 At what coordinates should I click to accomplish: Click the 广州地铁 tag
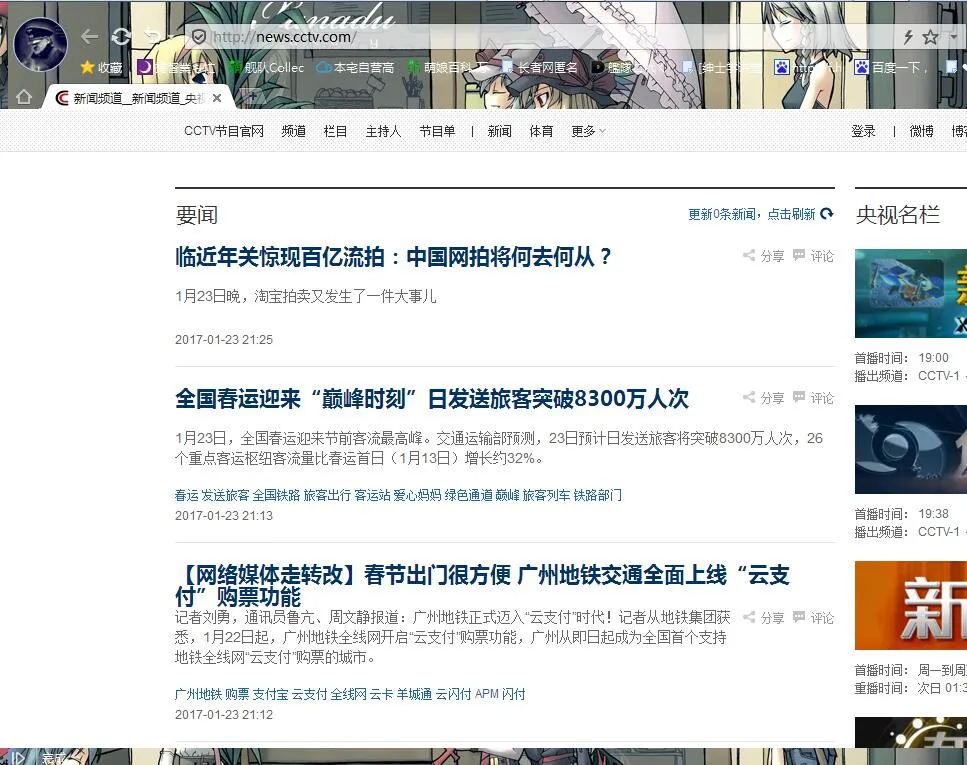[199, 694]
